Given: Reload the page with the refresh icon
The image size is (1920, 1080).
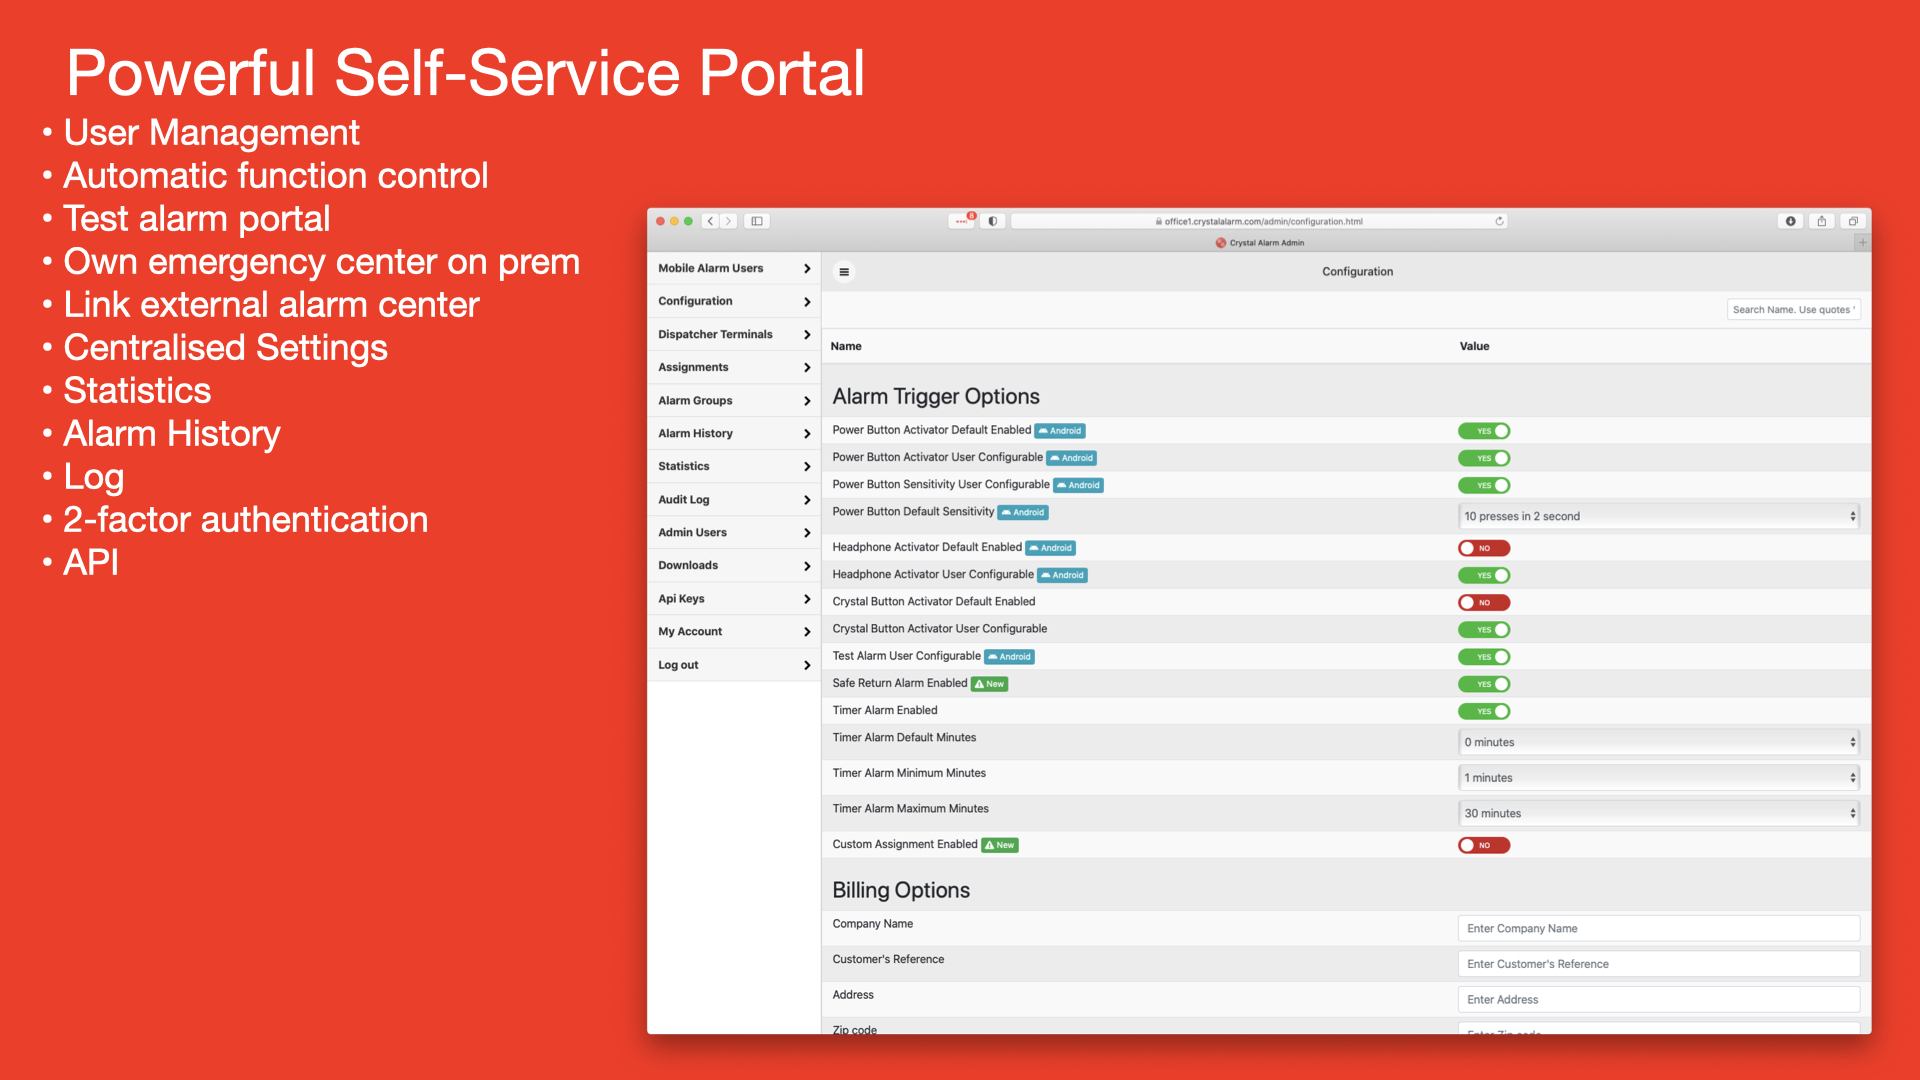Looking at the screenshot, I should [1499, 221].
